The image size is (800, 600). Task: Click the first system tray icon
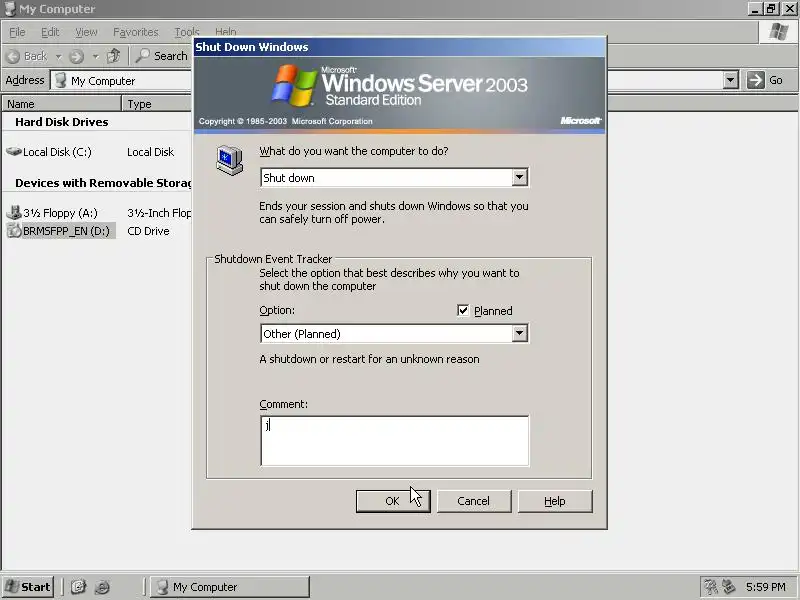(x=711, y=587)
